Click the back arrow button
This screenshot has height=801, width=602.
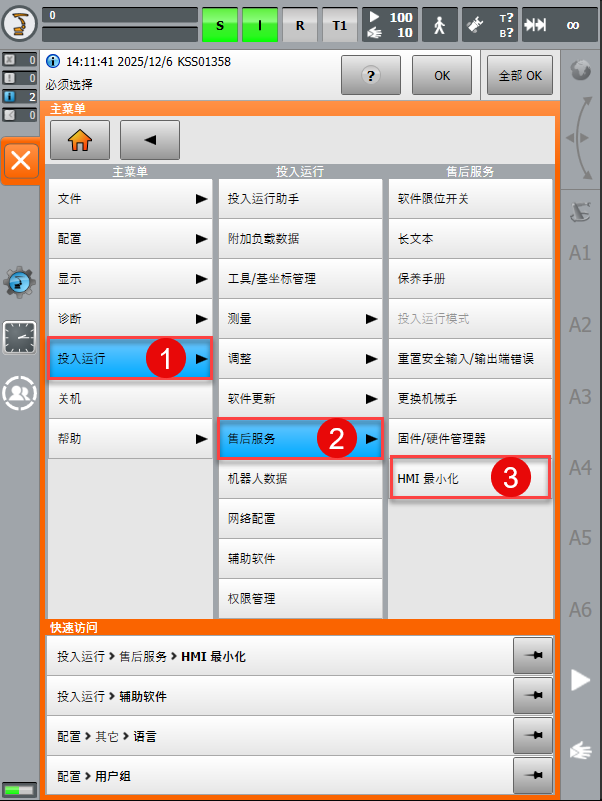[x=150, y=141]
